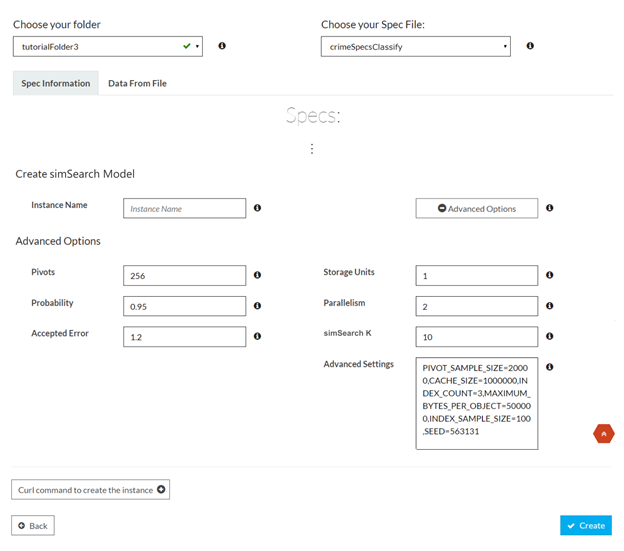Image resolution: width=624 pixels, height=551 pixels.
Task: Click info icon next to simSearch K
Action: click(549, 336)
